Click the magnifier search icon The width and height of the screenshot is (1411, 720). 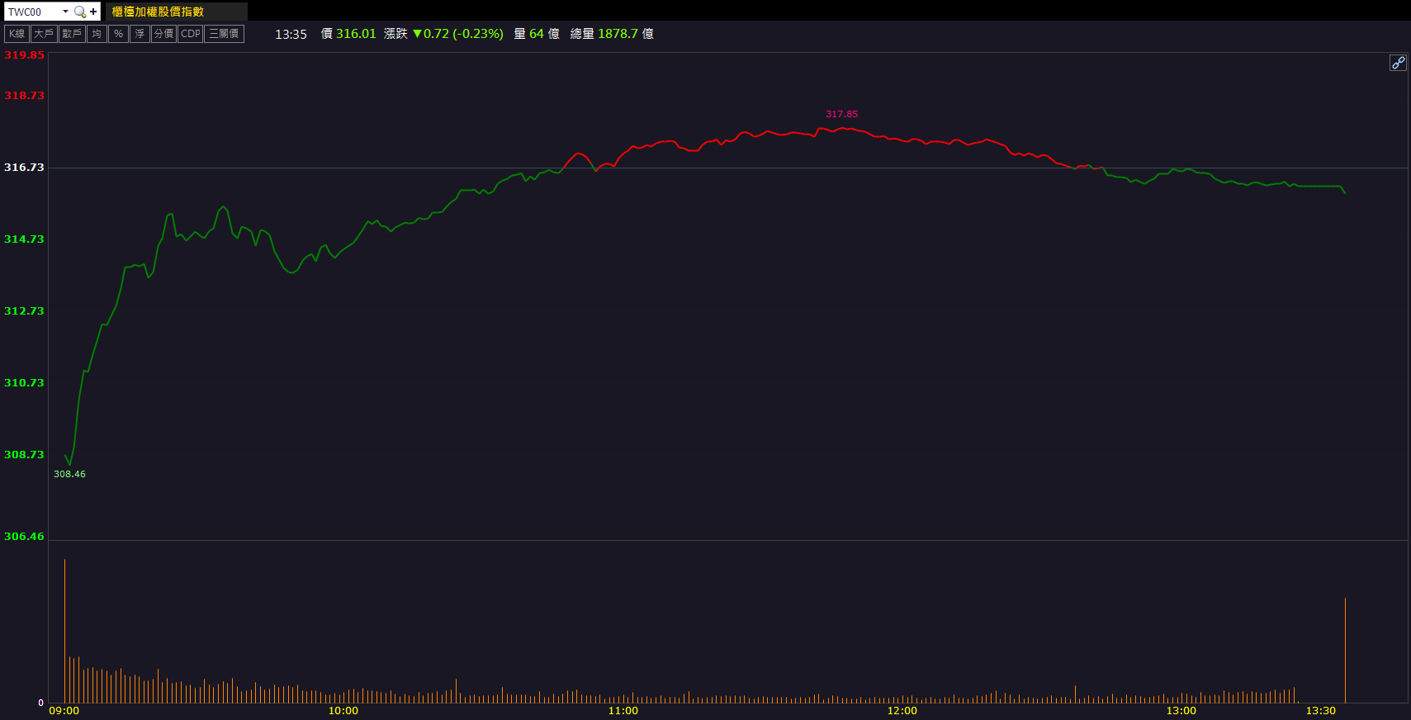click(x=80, y=12)
